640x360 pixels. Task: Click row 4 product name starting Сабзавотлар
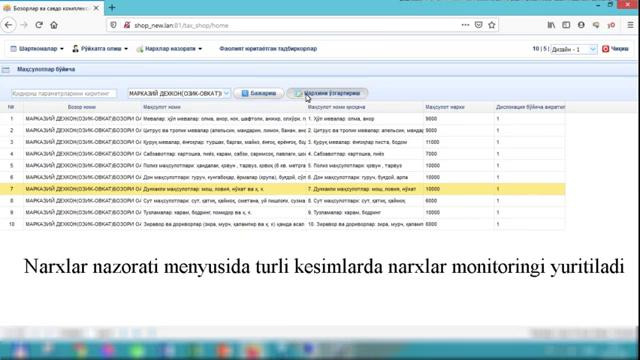click(x=224, y=154)
